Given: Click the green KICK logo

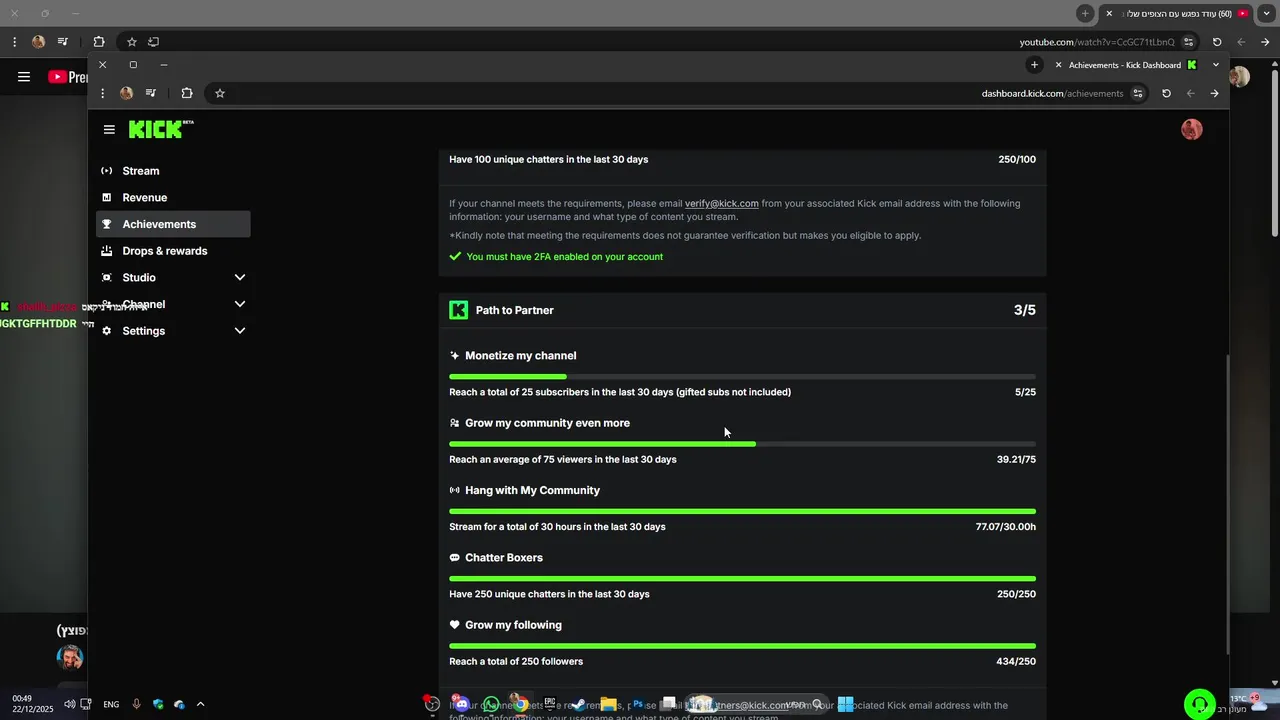Looking at the screenshot, I should 161,129.
